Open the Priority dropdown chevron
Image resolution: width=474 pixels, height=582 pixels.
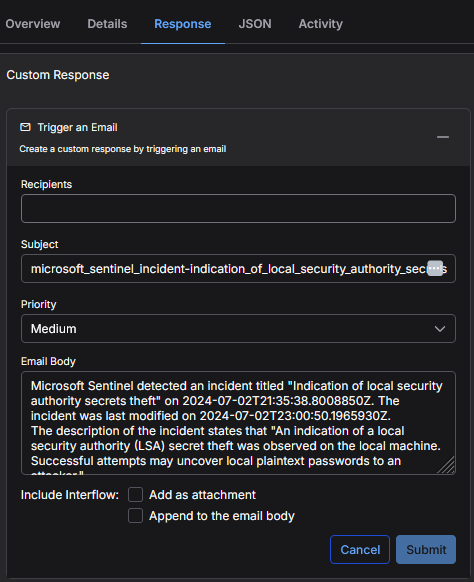440,329
